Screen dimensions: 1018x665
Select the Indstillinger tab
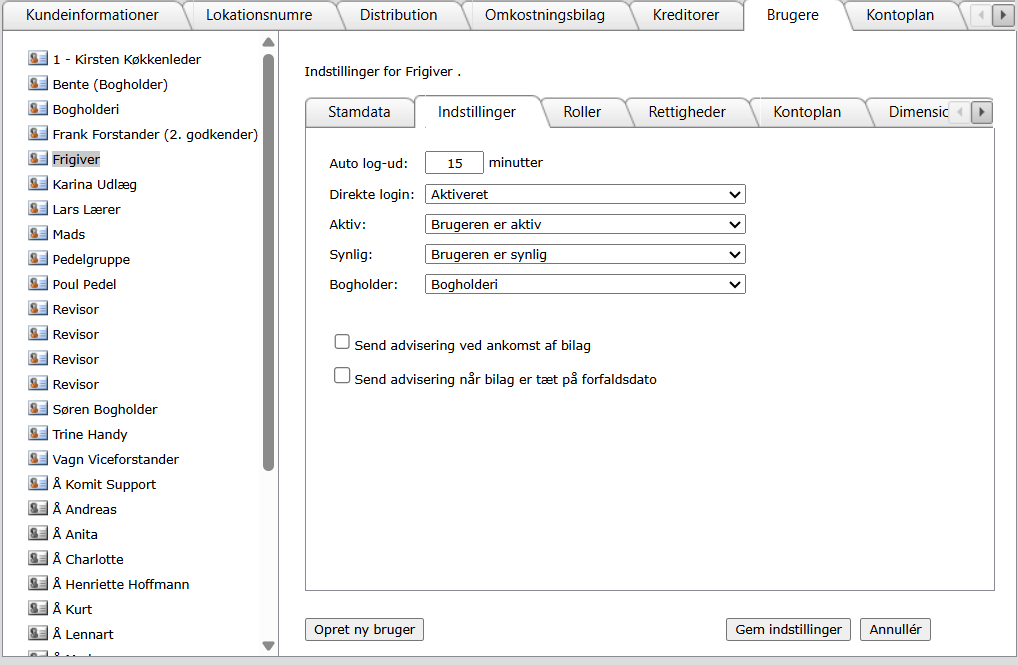(x=477, y=112)
